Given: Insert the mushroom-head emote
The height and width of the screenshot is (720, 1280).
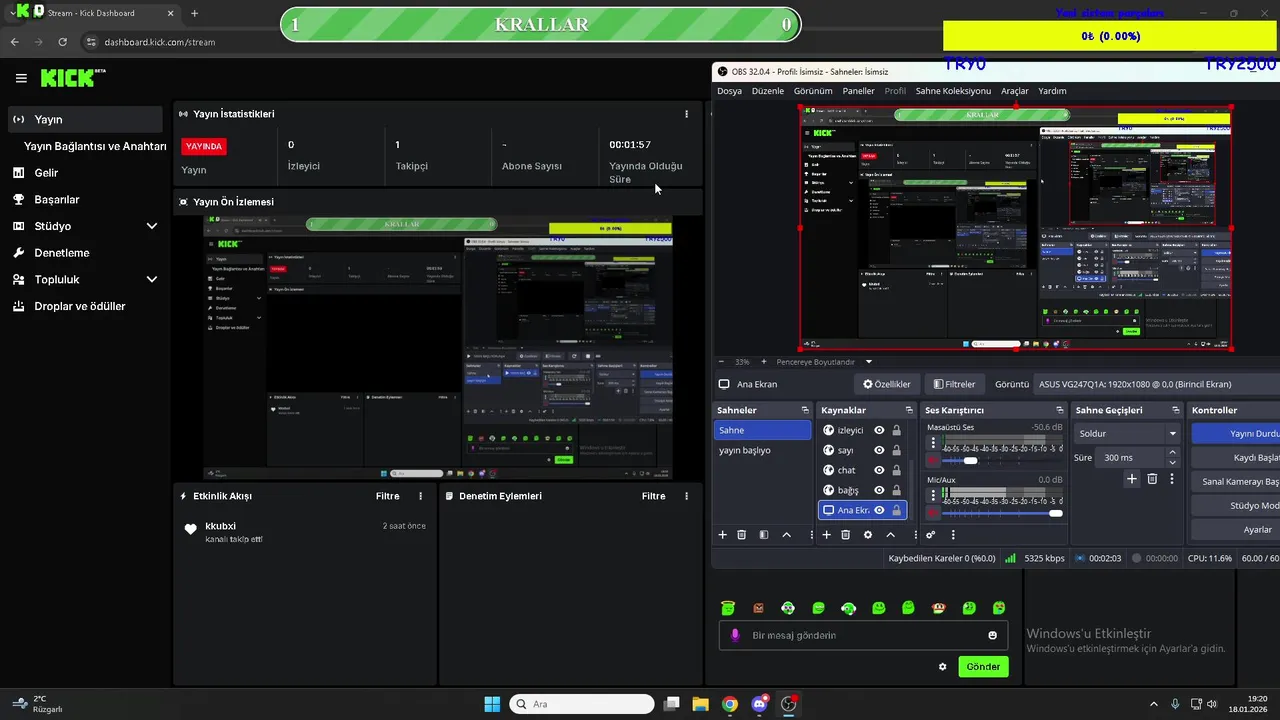Looking at the screenshot, I should coord(939,608).
